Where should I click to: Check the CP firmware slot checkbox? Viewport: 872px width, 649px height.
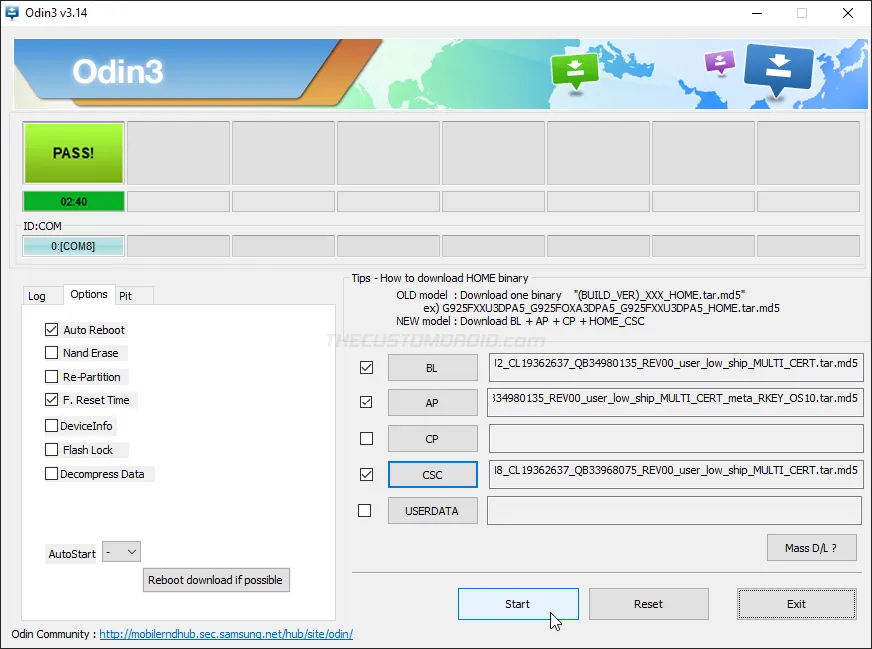point(366,438)
